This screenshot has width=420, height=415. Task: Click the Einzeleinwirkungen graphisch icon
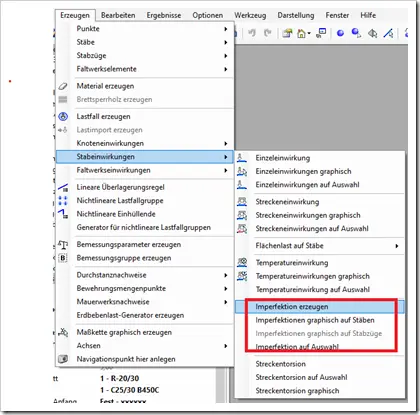click(x=242, y=171)
